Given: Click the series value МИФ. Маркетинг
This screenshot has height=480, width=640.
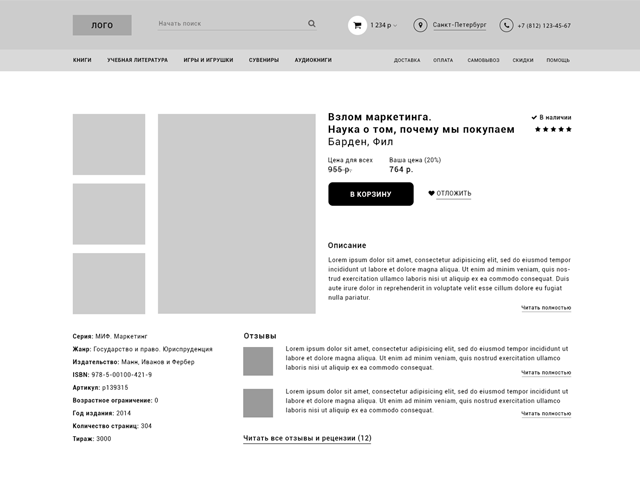Looking at the screenshot, I should click(121, 336).
